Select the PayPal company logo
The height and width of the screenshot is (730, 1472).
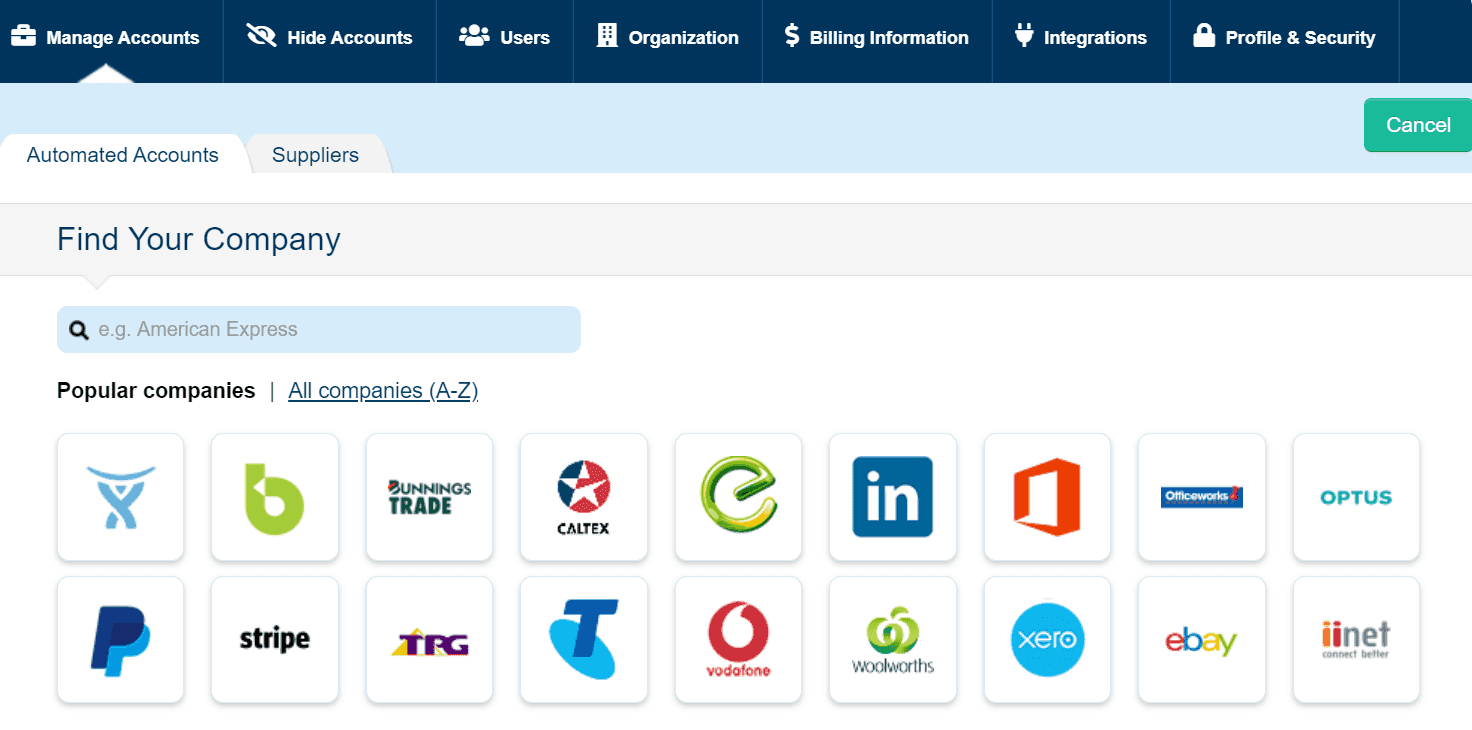[x=120, y=640]
